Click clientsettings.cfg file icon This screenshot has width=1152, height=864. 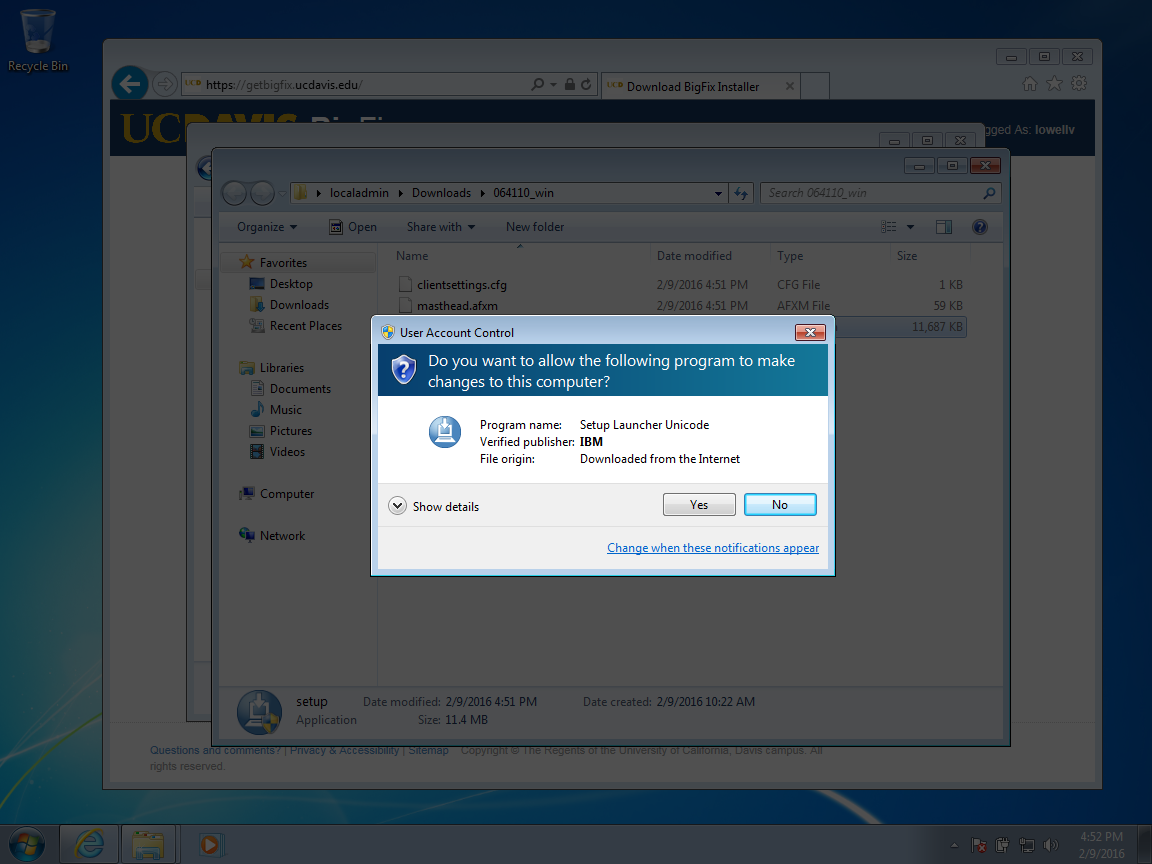405,284
